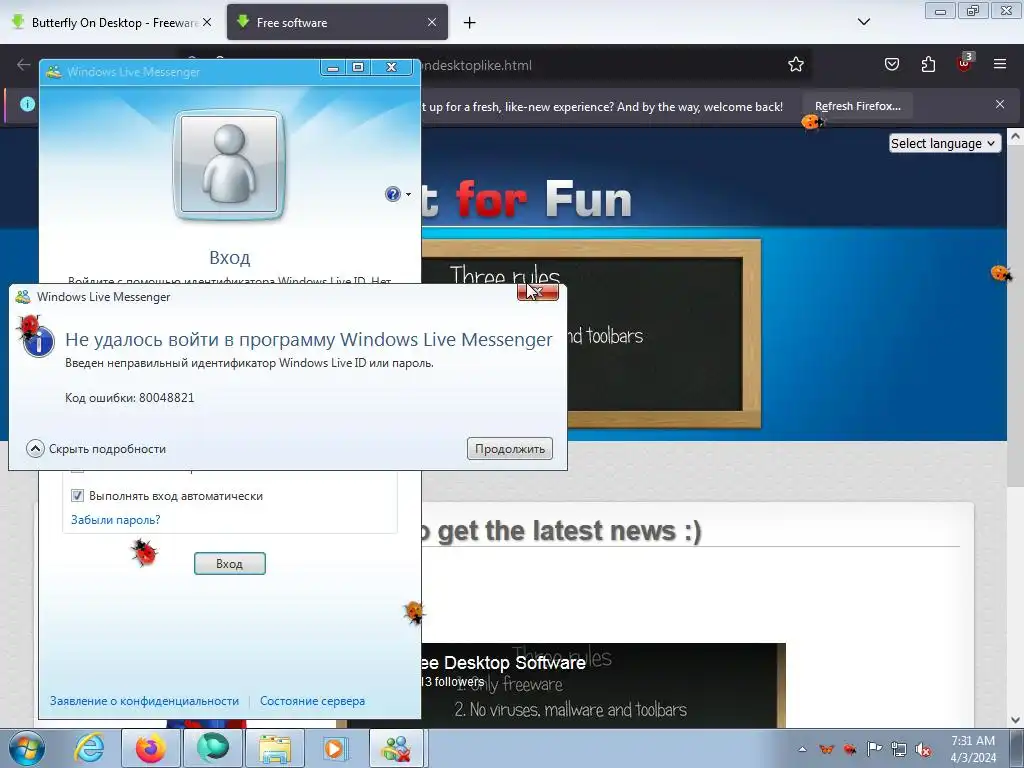
Task: Open Windows Media Player taskbar icon
Action: [336, 748]
